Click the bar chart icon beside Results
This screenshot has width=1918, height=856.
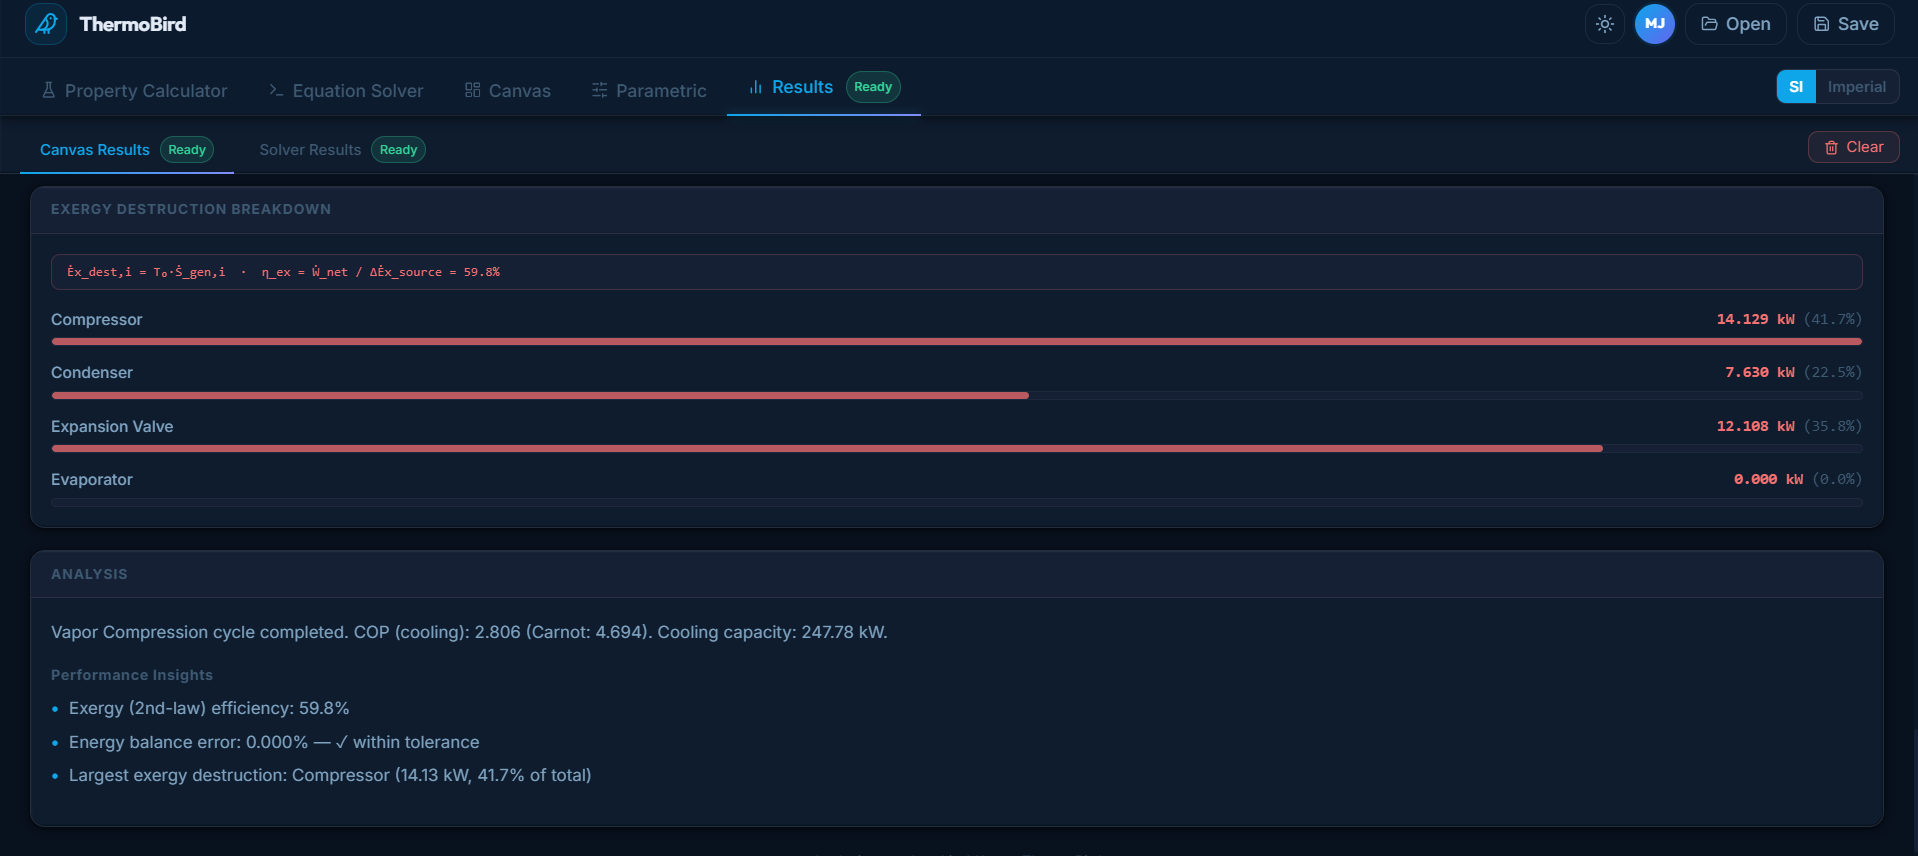tap(756, 88)
